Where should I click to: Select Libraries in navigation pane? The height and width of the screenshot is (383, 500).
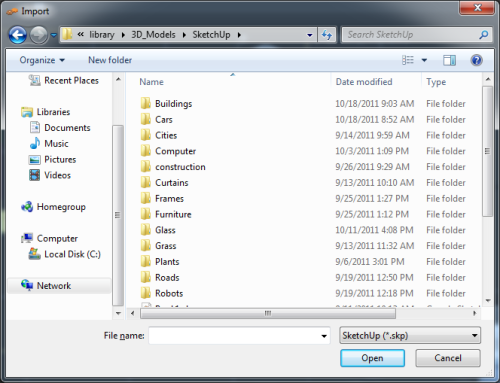coord(46,112)
